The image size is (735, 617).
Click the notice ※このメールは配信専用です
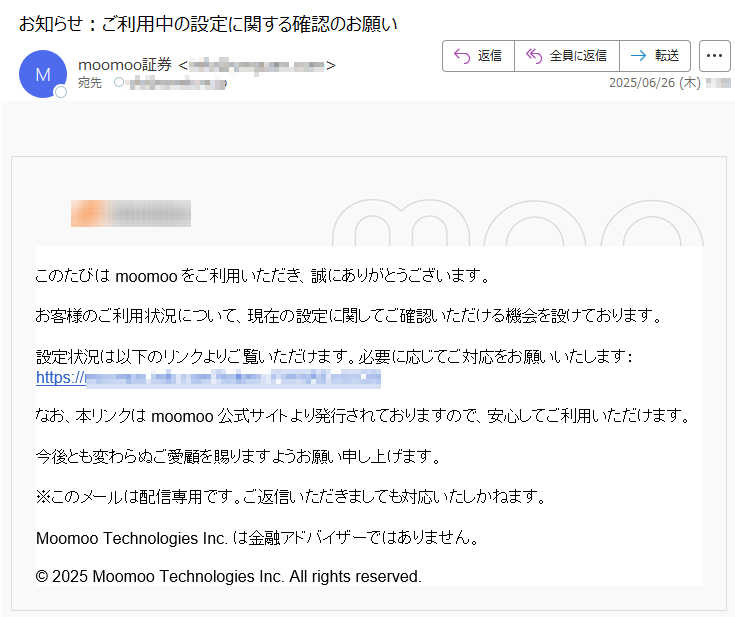point(291,497)
